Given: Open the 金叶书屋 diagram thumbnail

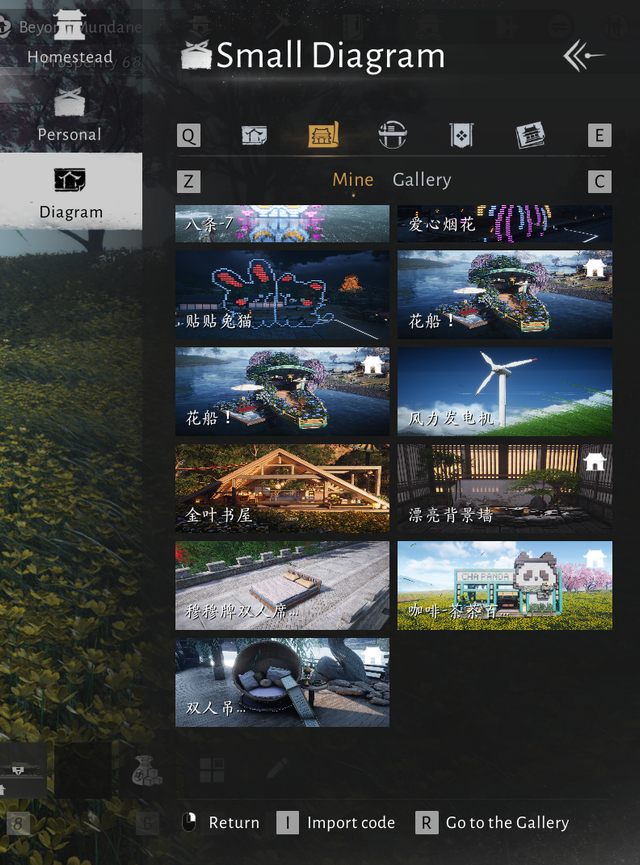Looking at the screenshot, I should coord(282,488).
